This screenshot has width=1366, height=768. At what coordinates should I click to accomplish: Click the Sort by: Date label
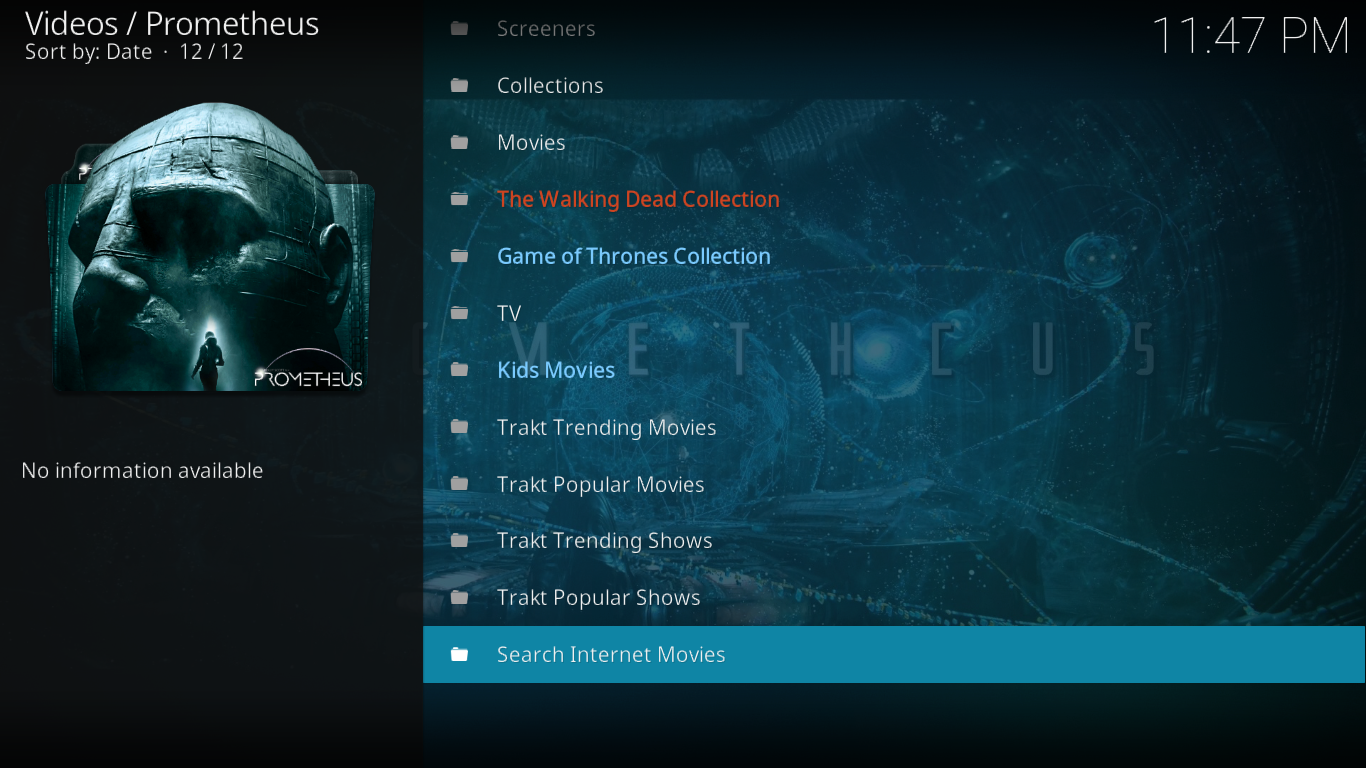(x=89, y=52)
